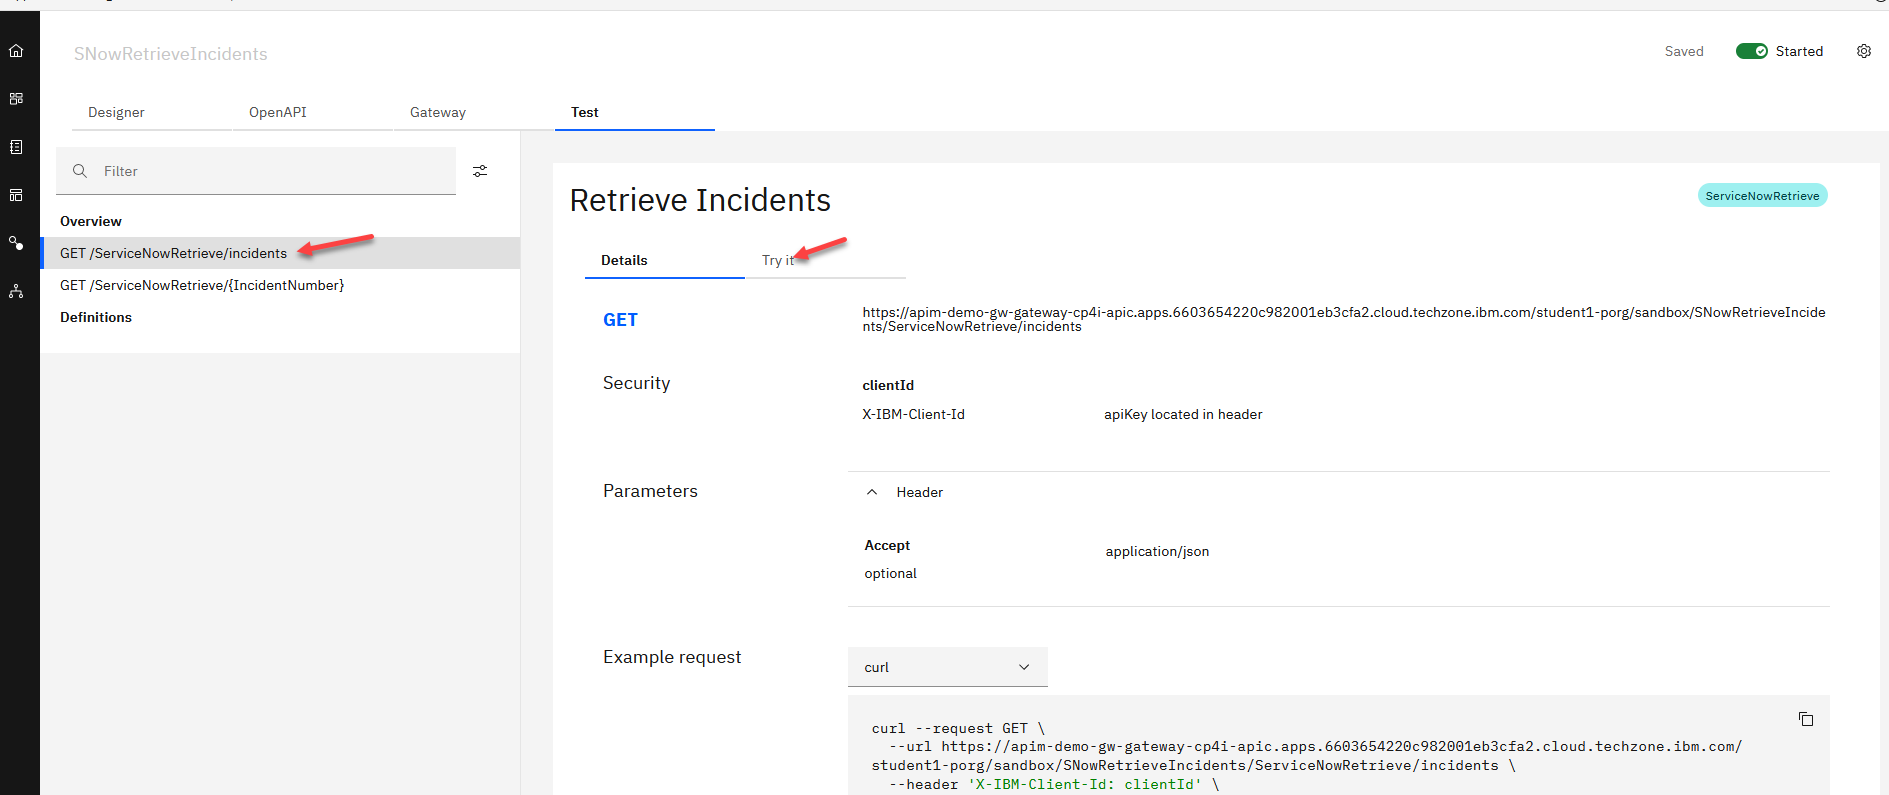
Task: Click the connected-dots icon in sidebar
Action: tap(16, 243)
